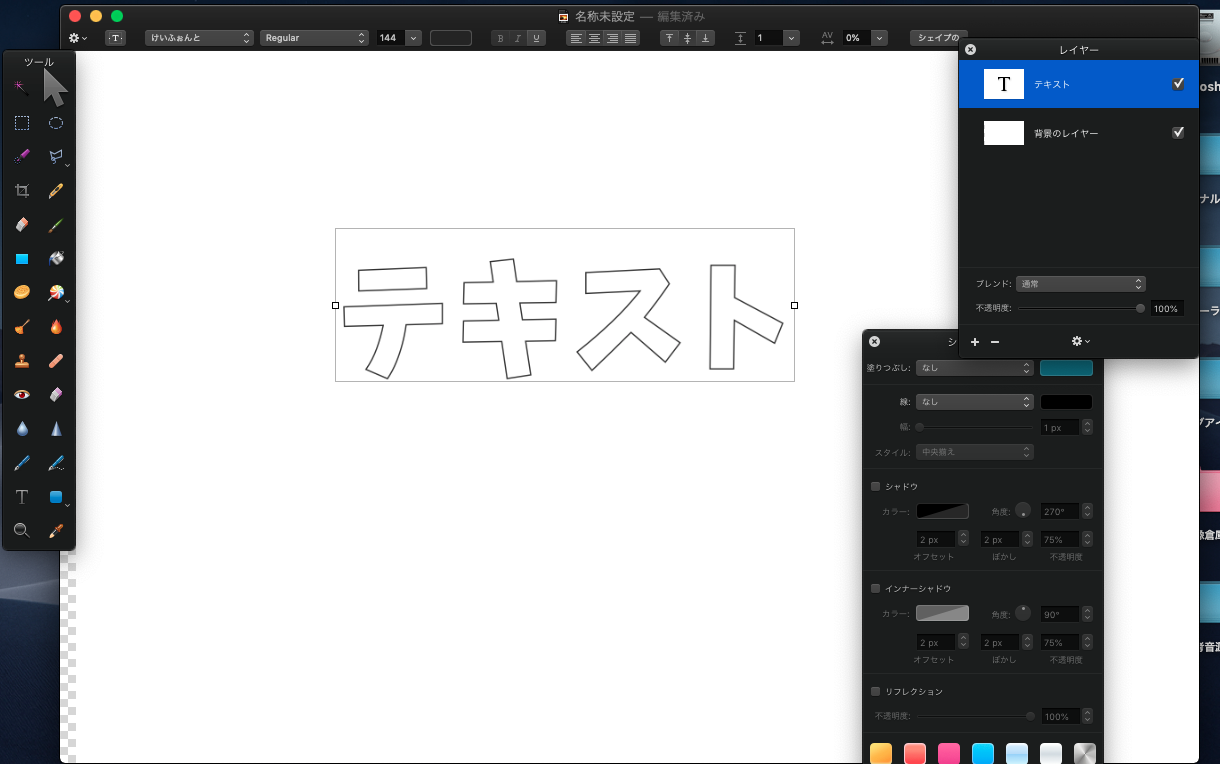Select the magic wand tool

pyautogui.click(x=20, y=87)
